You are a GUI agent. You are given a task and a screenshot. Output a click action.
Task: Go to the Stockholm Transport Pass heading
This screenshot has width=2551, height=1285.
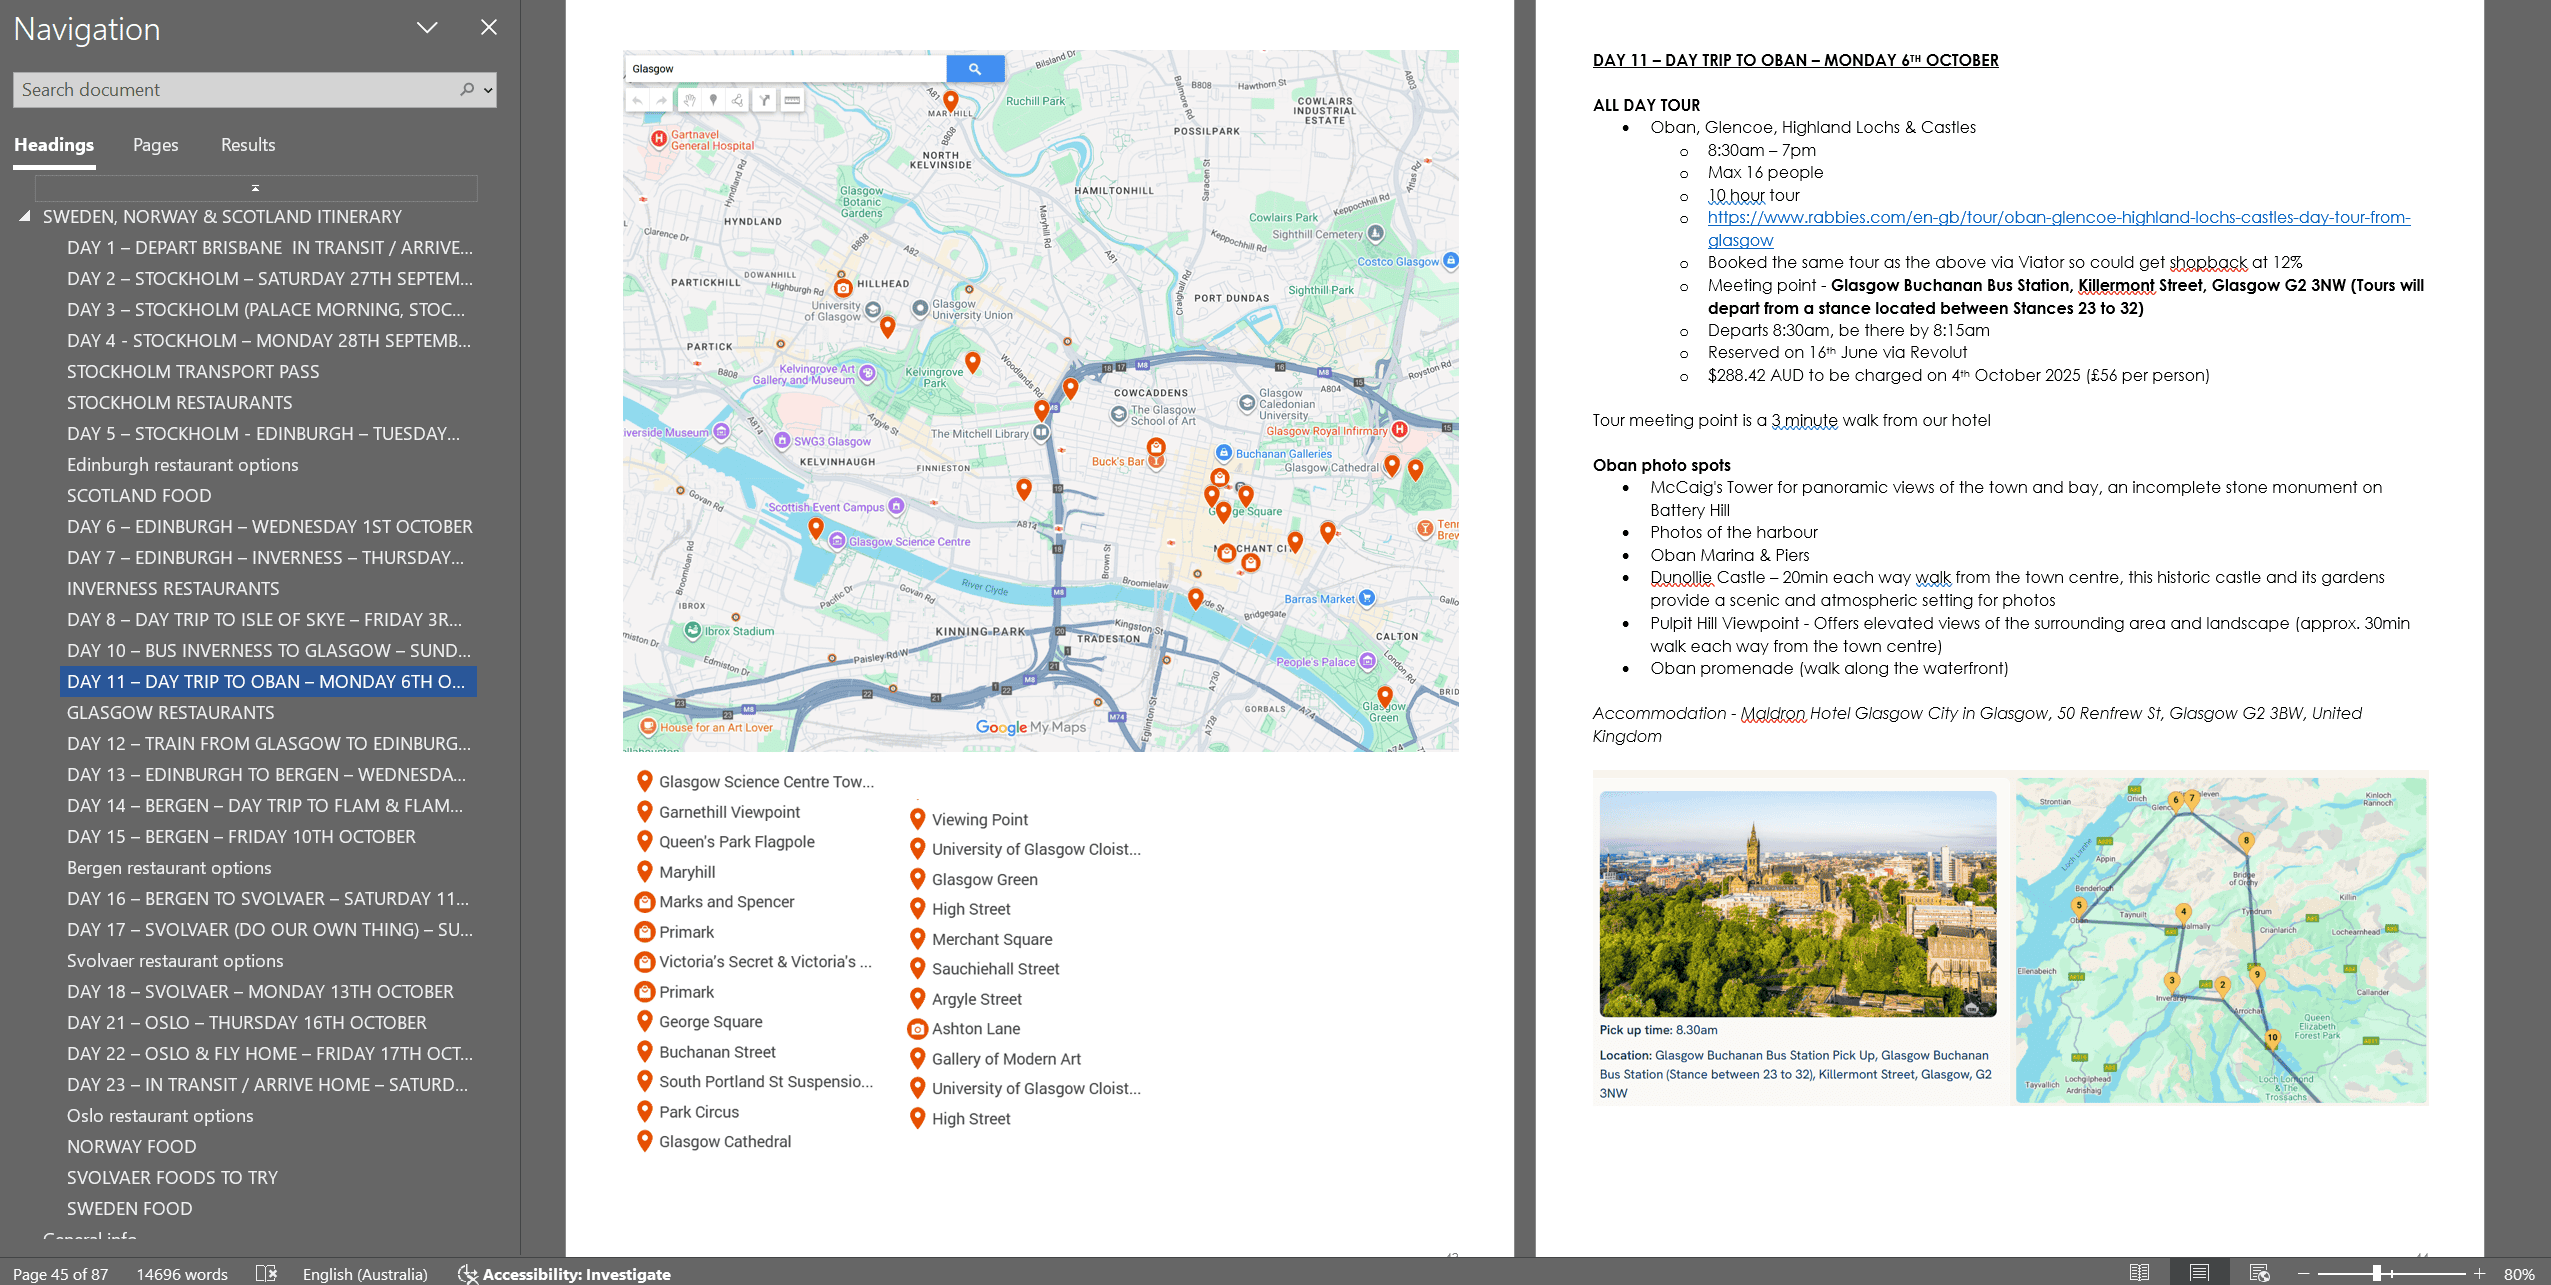click(x=193, y=372)
